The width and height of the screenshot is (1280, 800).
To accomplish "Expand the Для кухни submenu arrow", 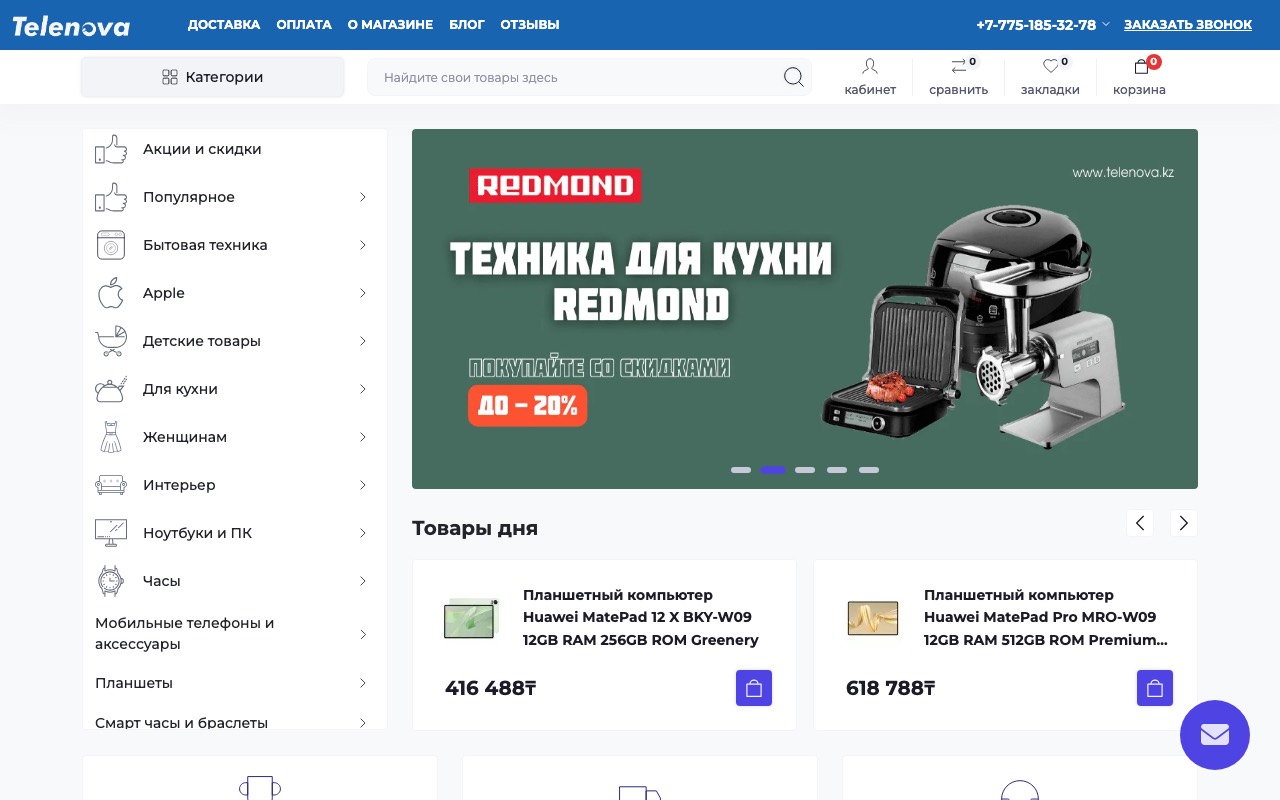I will click(363, 389).
